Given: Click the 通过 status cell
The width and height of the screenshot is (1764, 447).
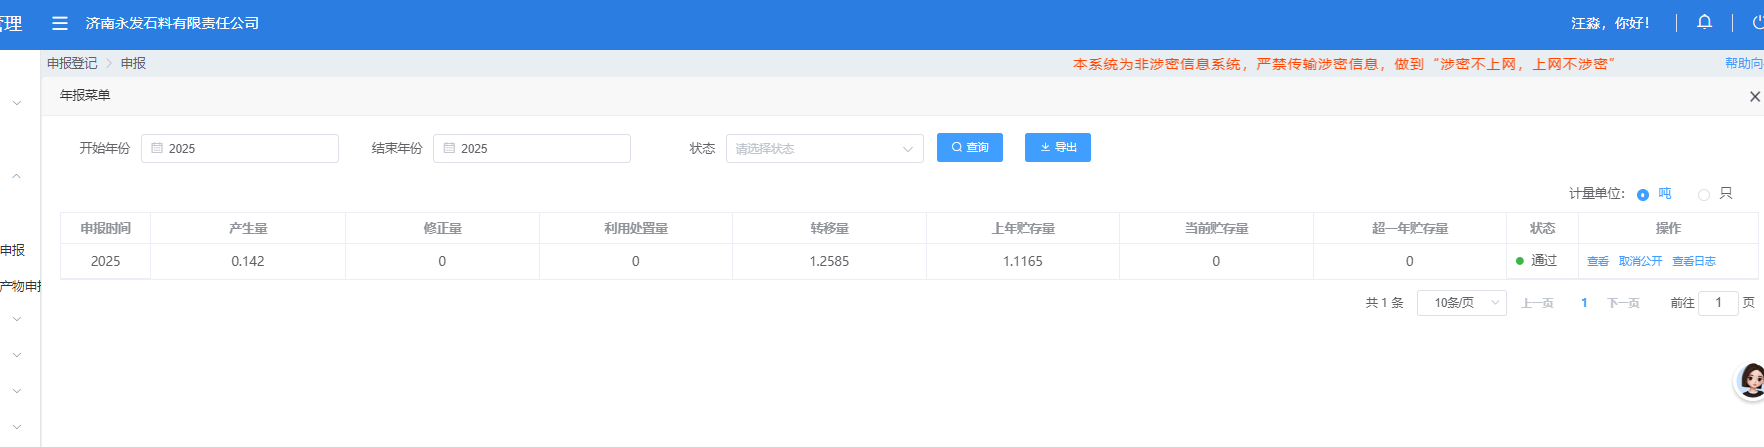Looking at the screenshot, I should [1542, 261].
